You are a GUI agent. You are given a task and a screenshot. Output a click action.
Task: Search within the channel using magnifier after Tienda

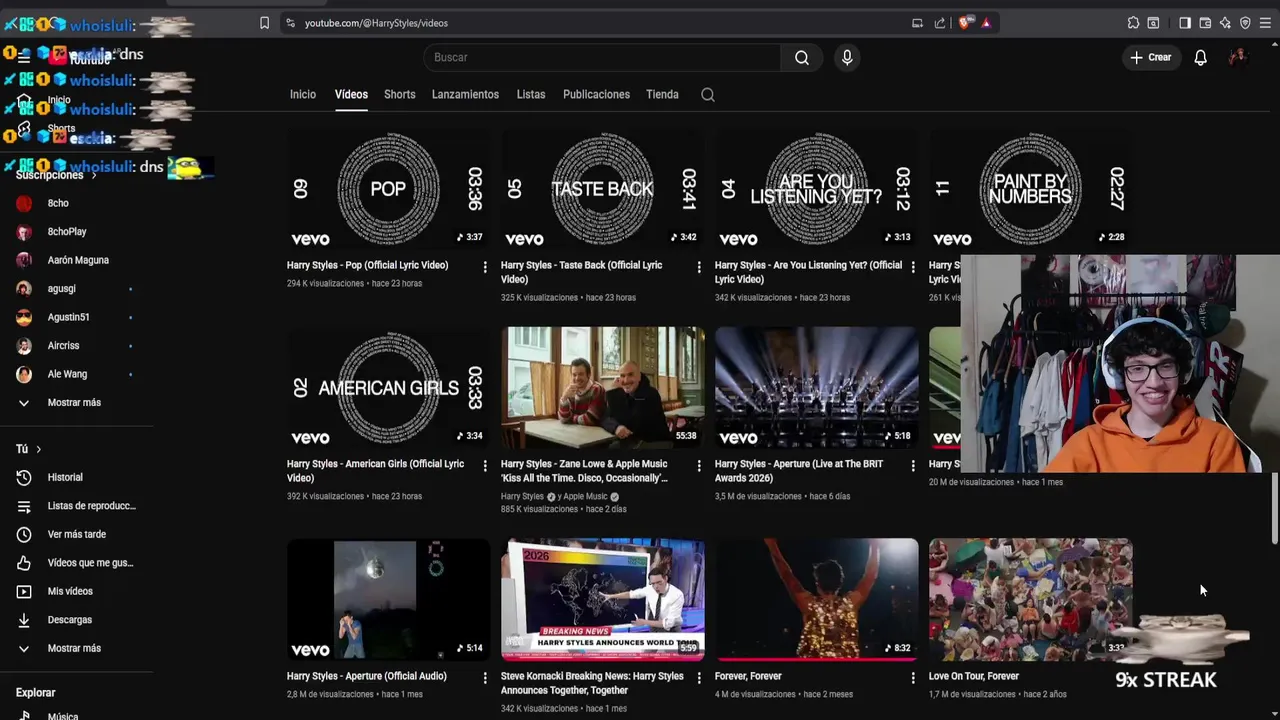point(708,95)
